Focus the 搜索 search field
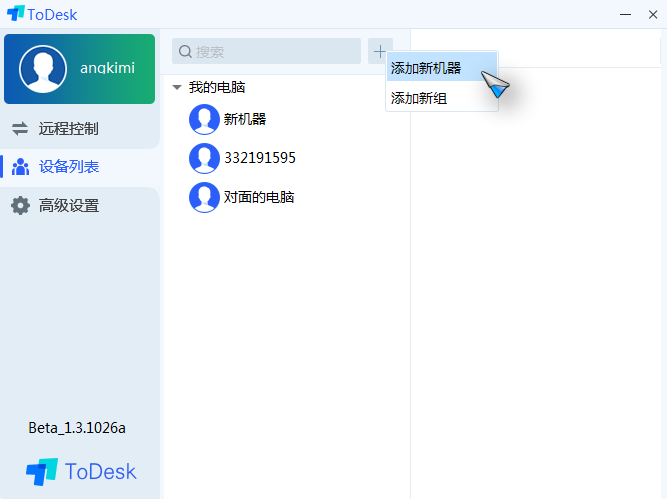Image resolution: width=667 pixels, height=499 pixels. pyautogui.click(x=266, y=51)
